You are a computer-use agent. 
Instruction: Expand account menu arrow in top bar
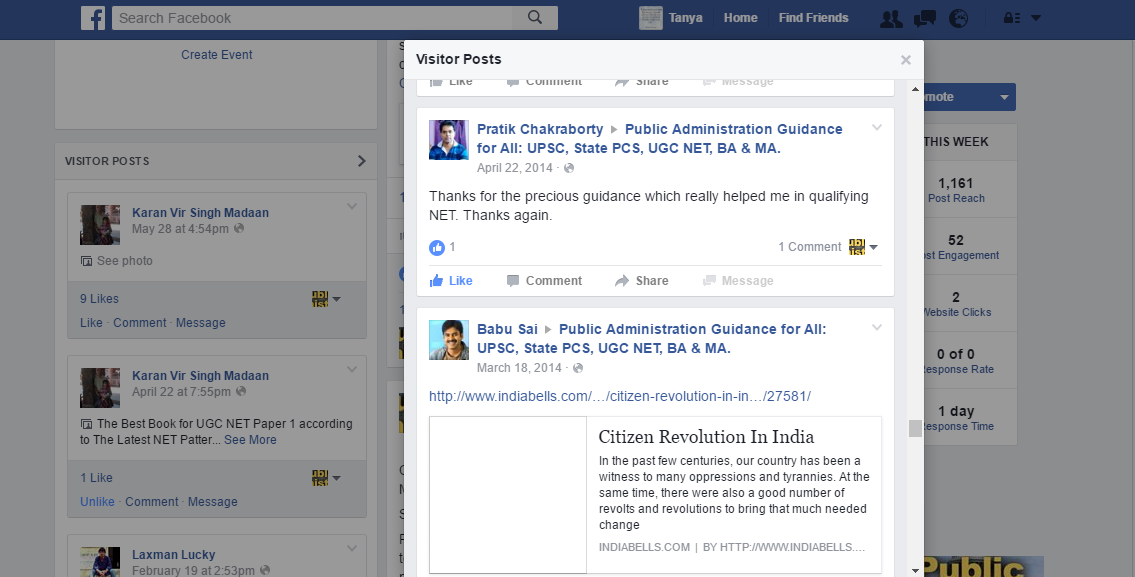[x=1036, y=18]
